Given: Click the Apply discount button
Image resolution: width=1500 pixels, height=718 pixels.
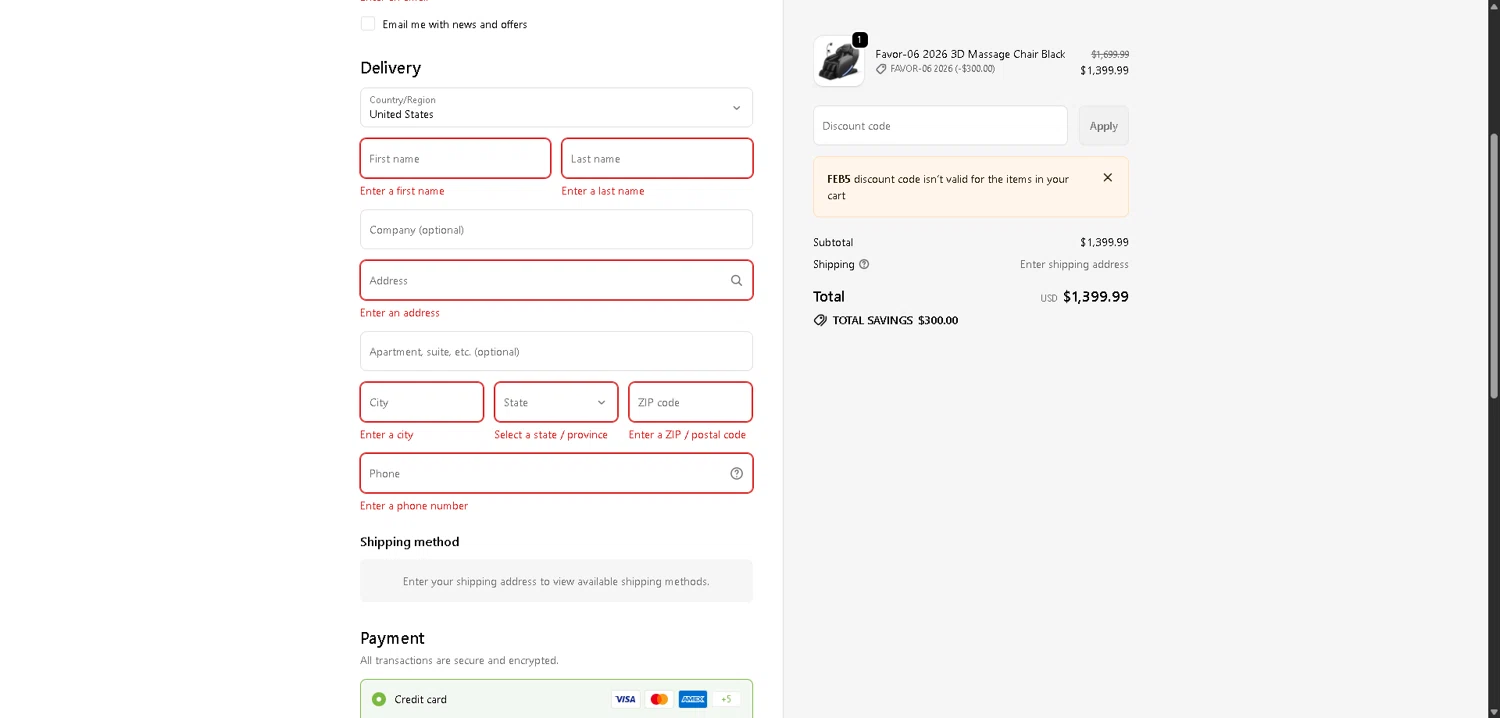Looking at the screenshot, I should click(x=1103, y=126).
